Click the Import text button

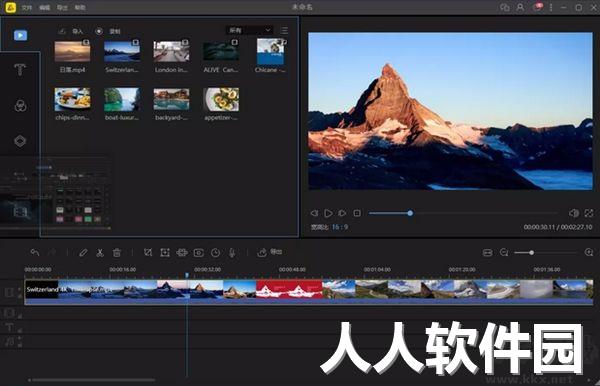pyautogui.click(x=78, y=31)
